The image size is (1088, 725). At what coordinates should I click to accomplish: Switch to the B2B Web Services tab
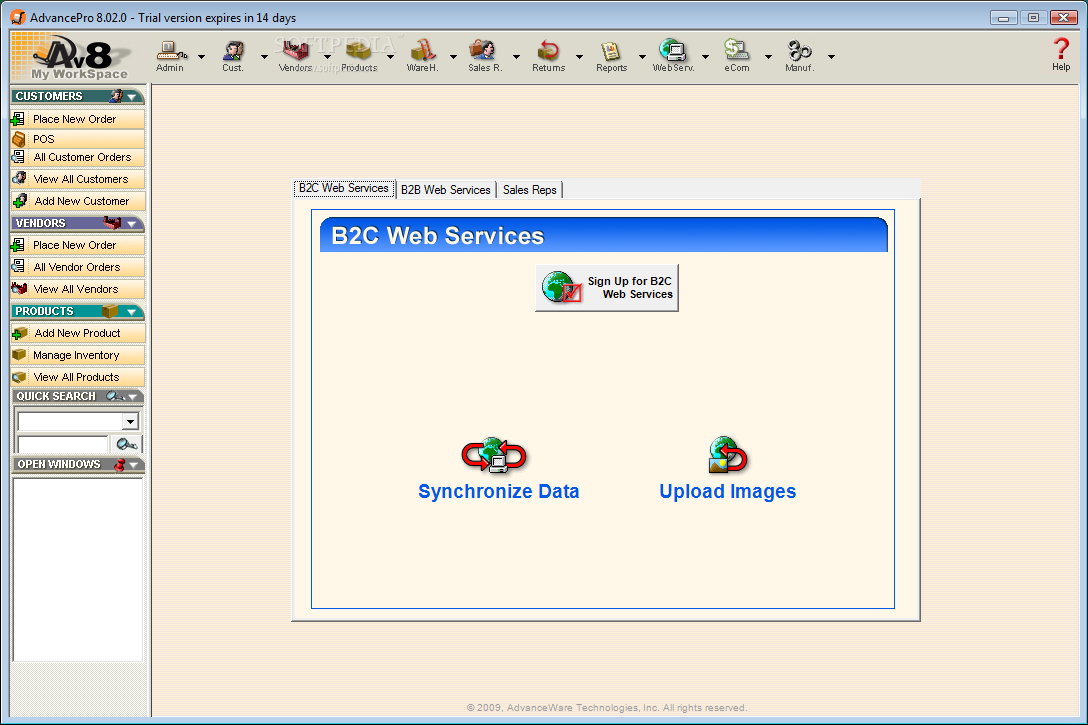pyautogui.click(x=445, y=189)
